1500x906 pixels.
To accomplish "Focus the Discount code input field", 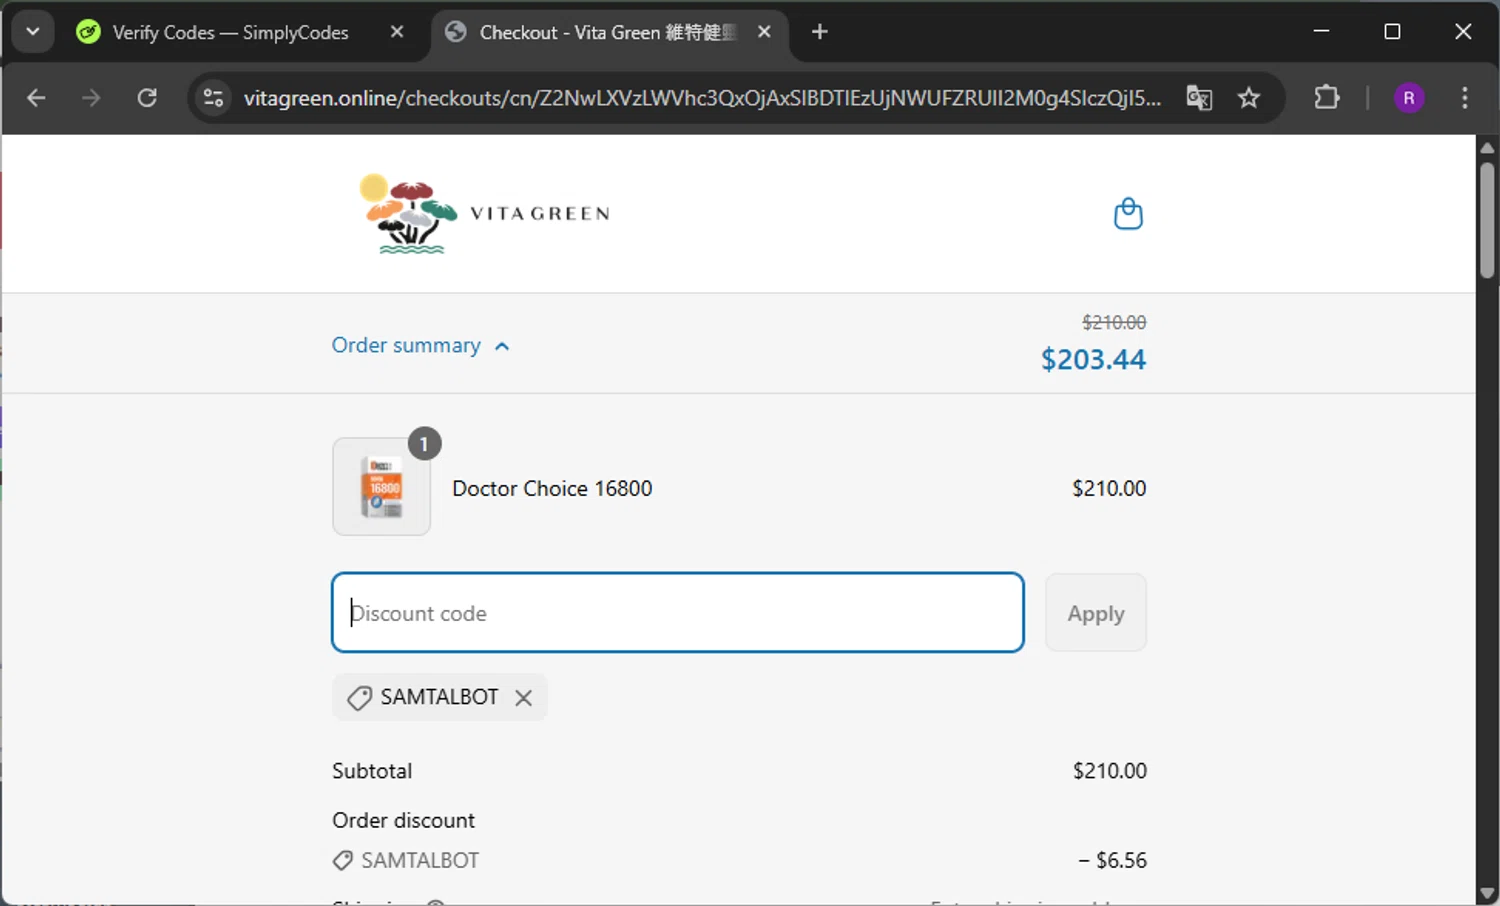I will pyautogui.click(x=678, y=613).
